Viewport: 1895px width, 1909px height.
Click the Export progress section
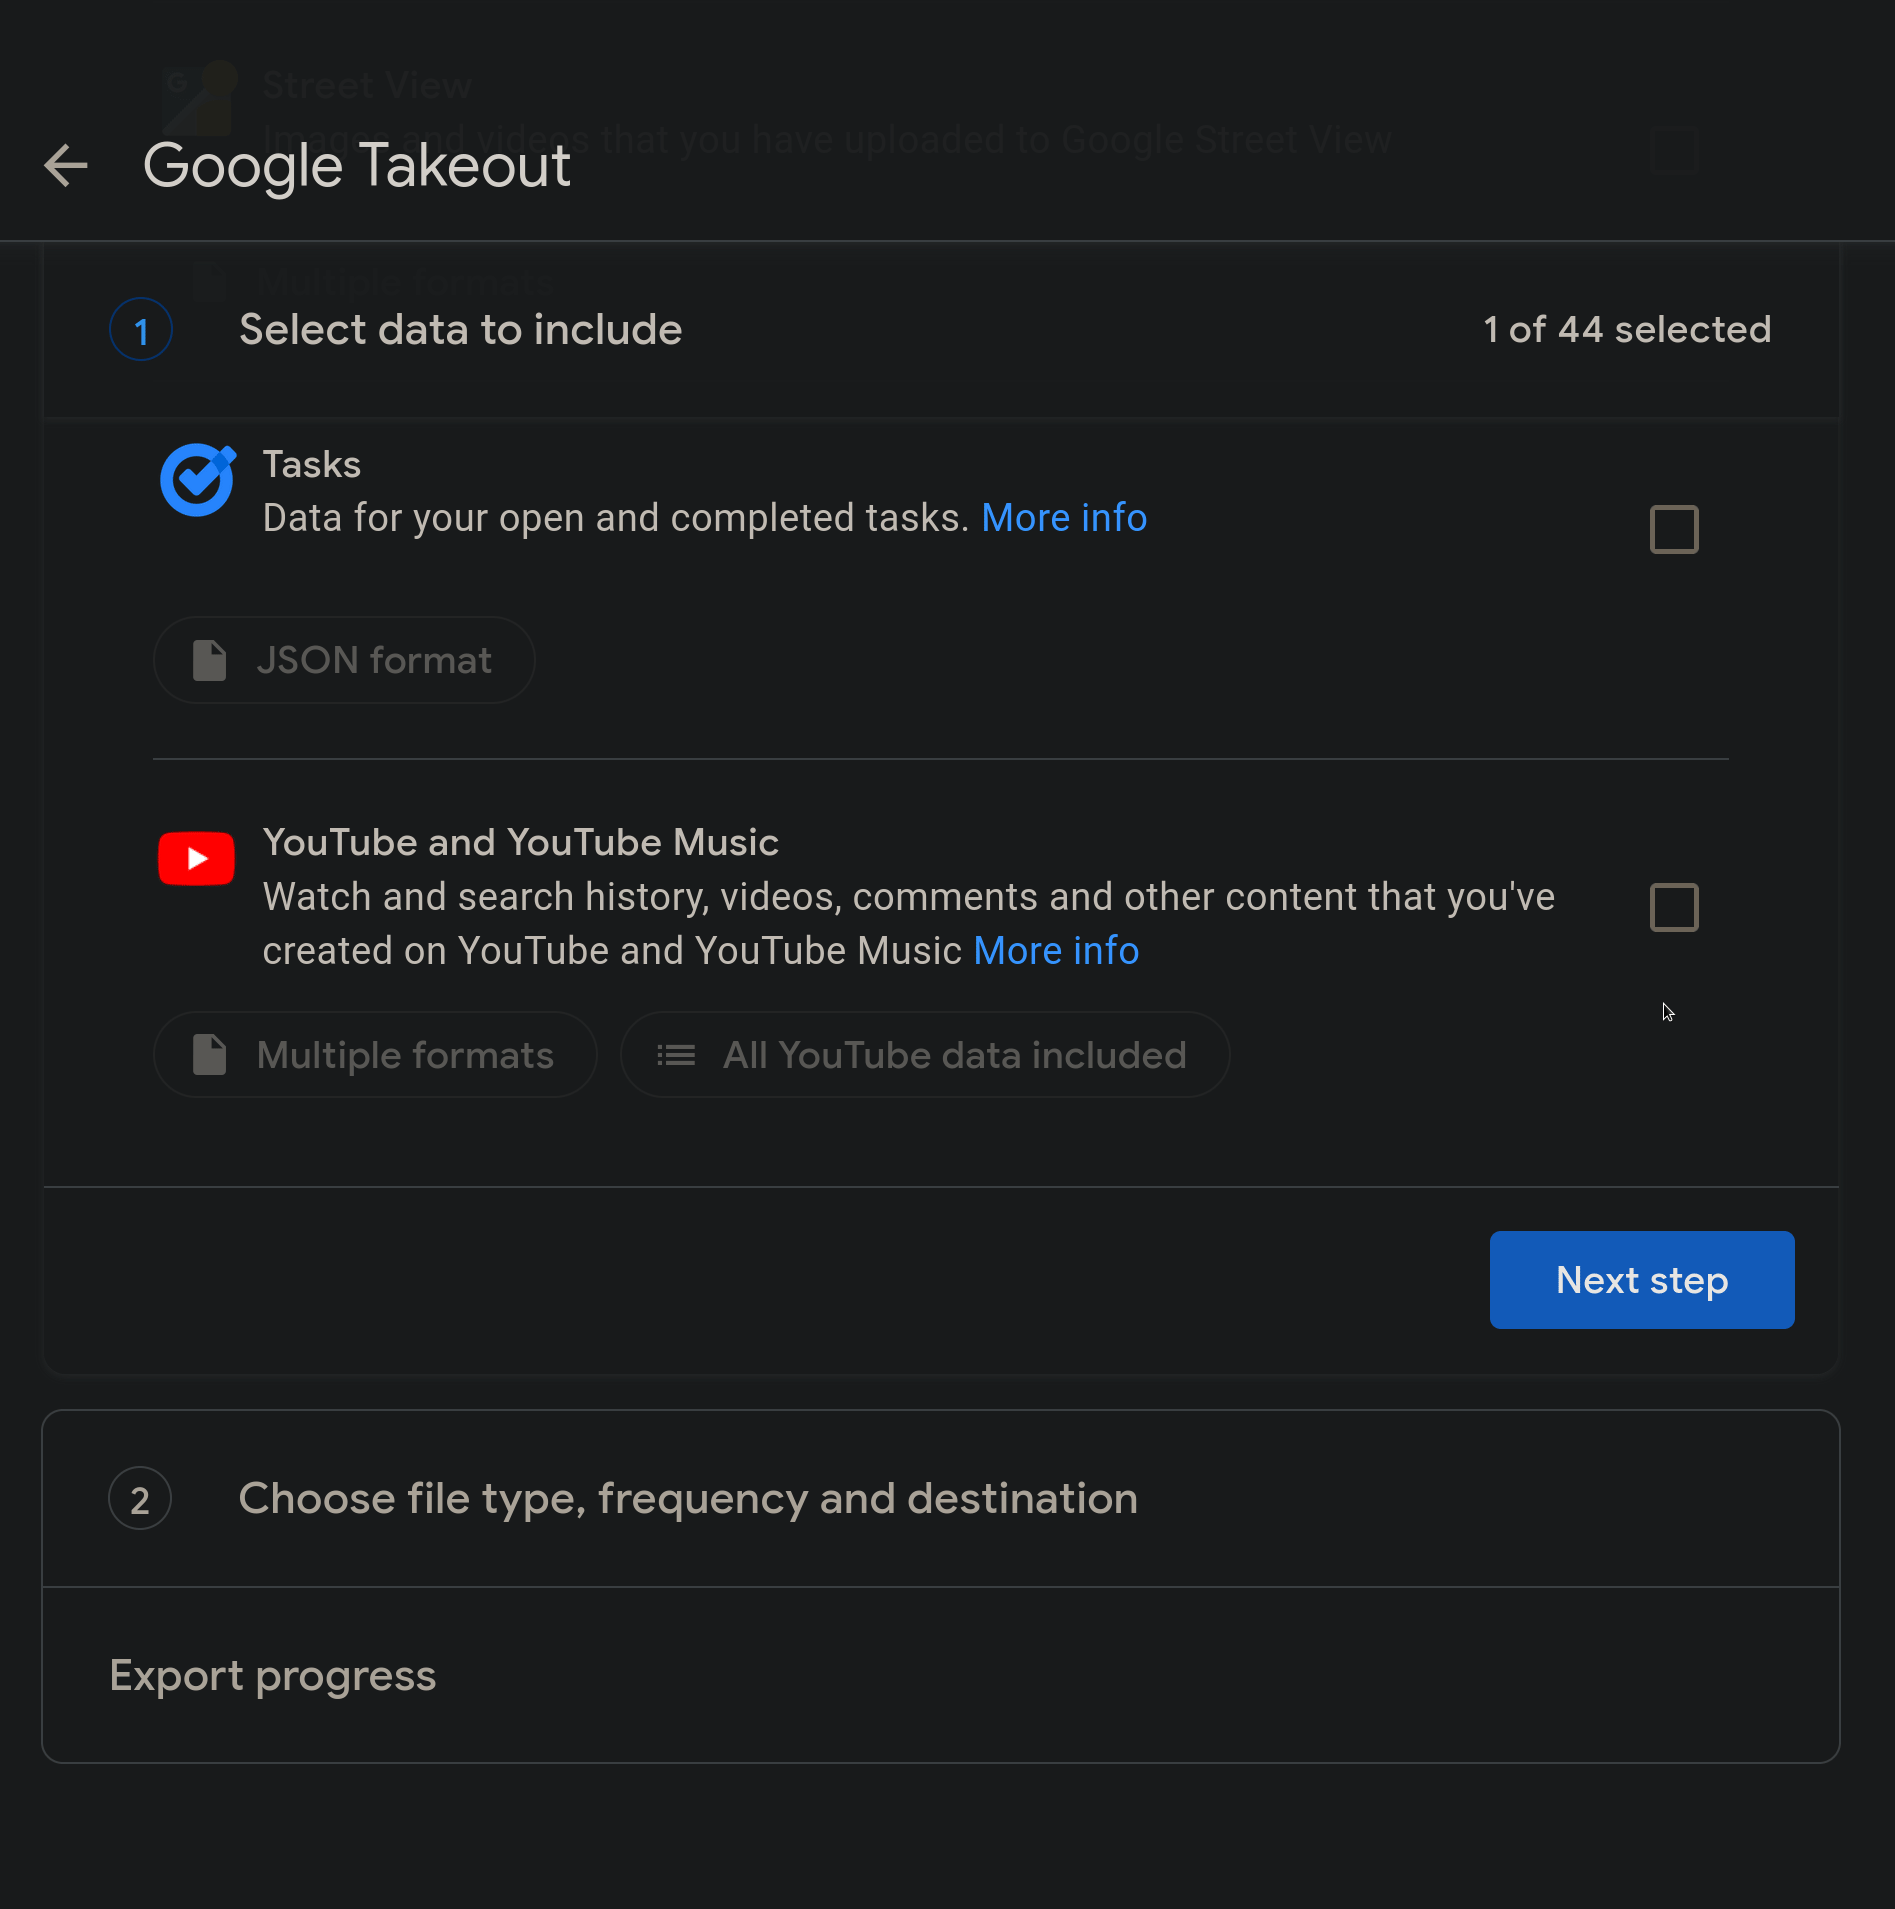(273, 1676)
